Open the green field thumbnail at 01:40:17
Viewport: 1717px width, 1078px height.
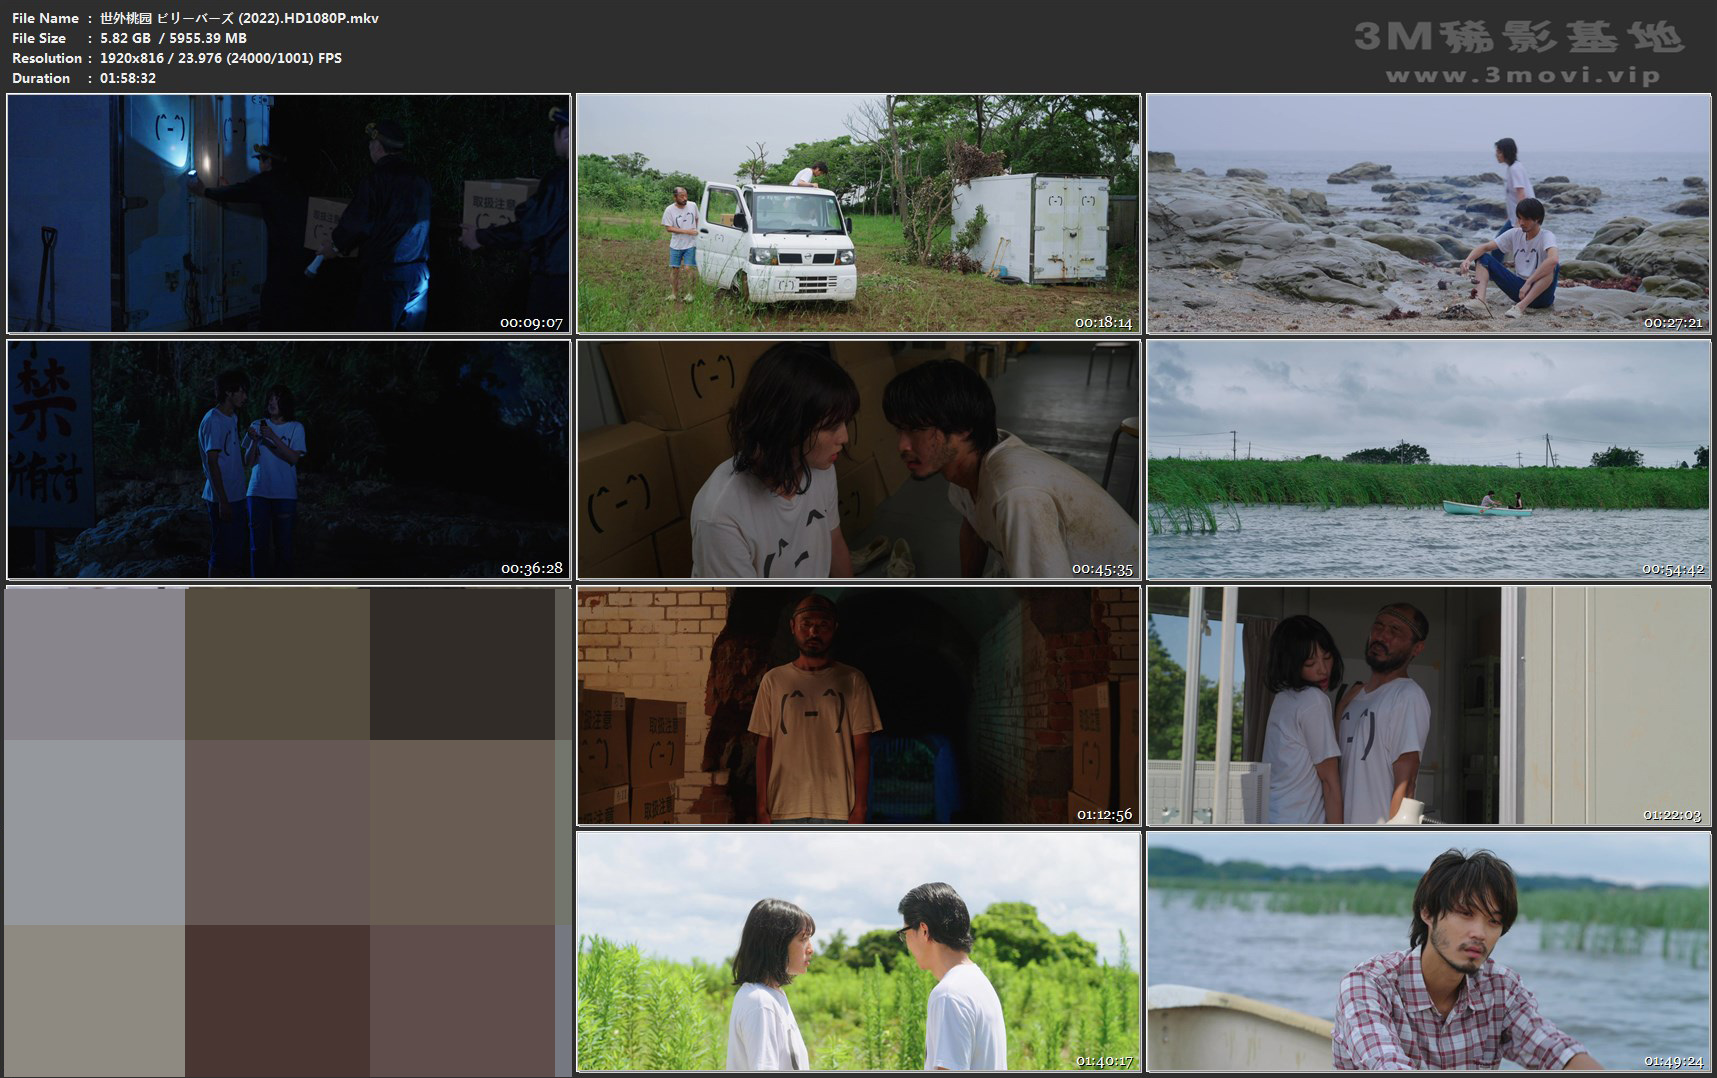[858, 951]
